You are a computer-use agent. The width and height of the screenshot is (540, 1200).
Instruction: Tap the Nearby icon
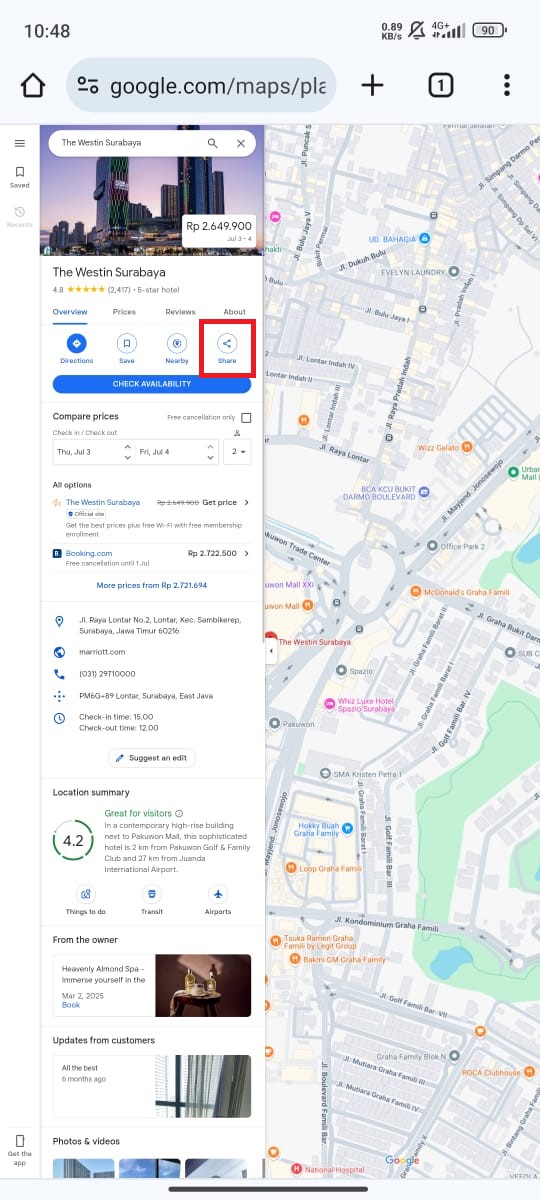(x=177, y=344)
